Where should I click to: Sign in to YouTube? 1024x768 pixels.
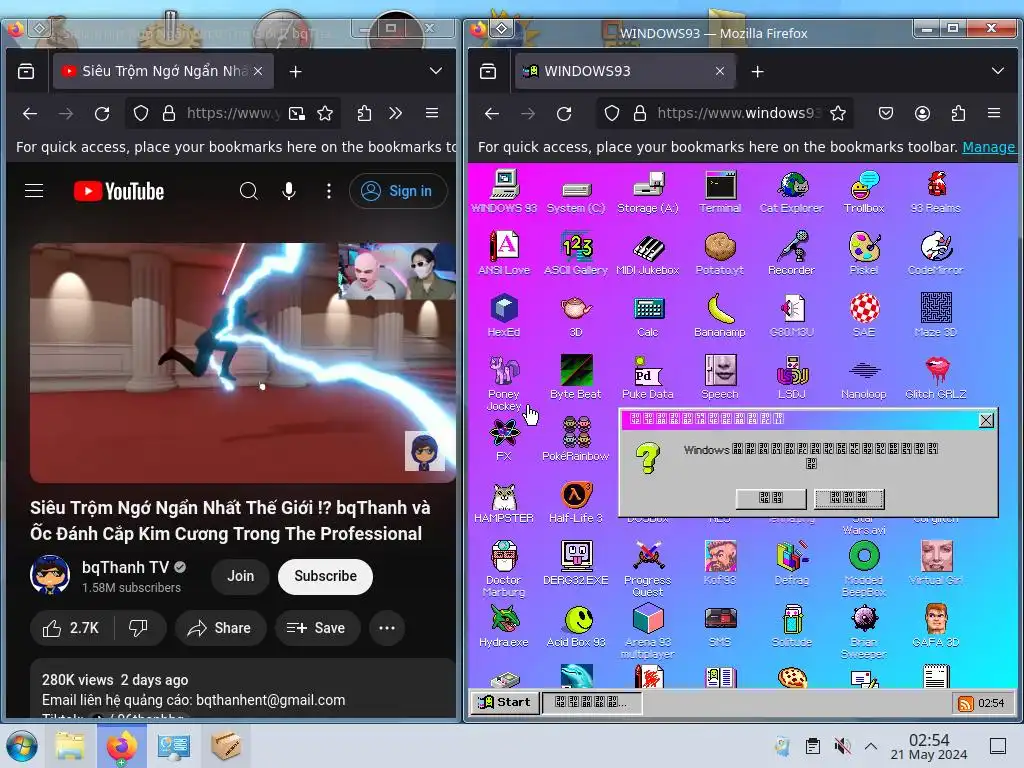coord(398,191)
